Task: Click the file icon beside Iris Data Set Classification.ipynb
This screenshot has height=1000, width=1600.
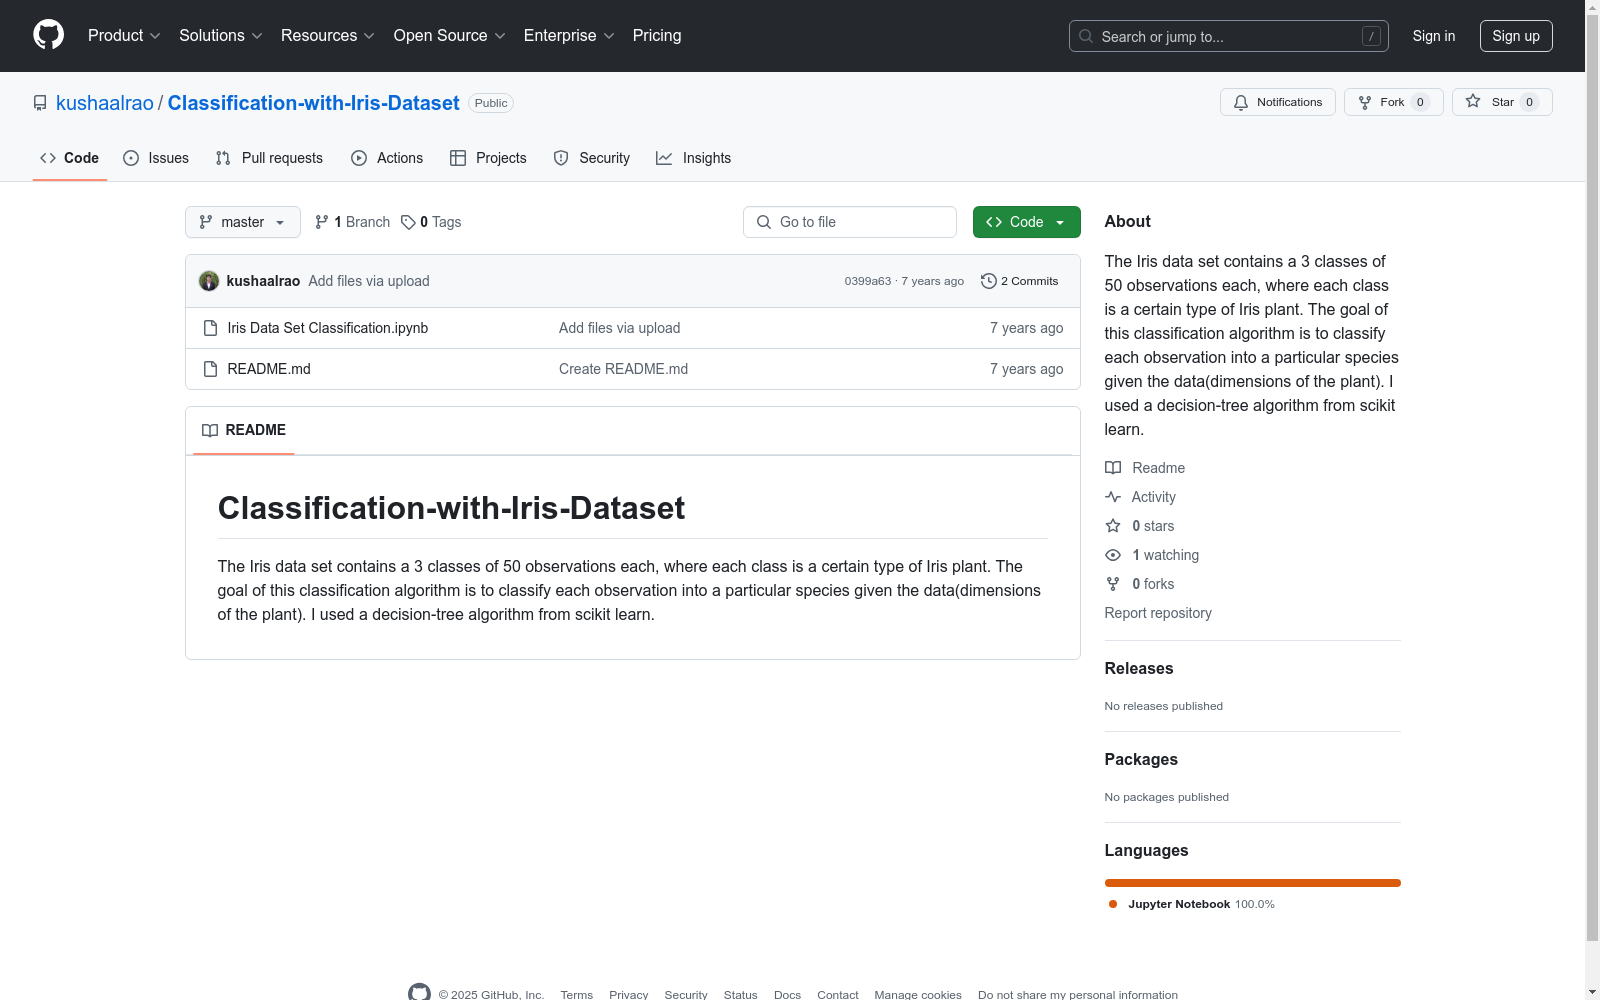Action: click(x=210, y=328)
